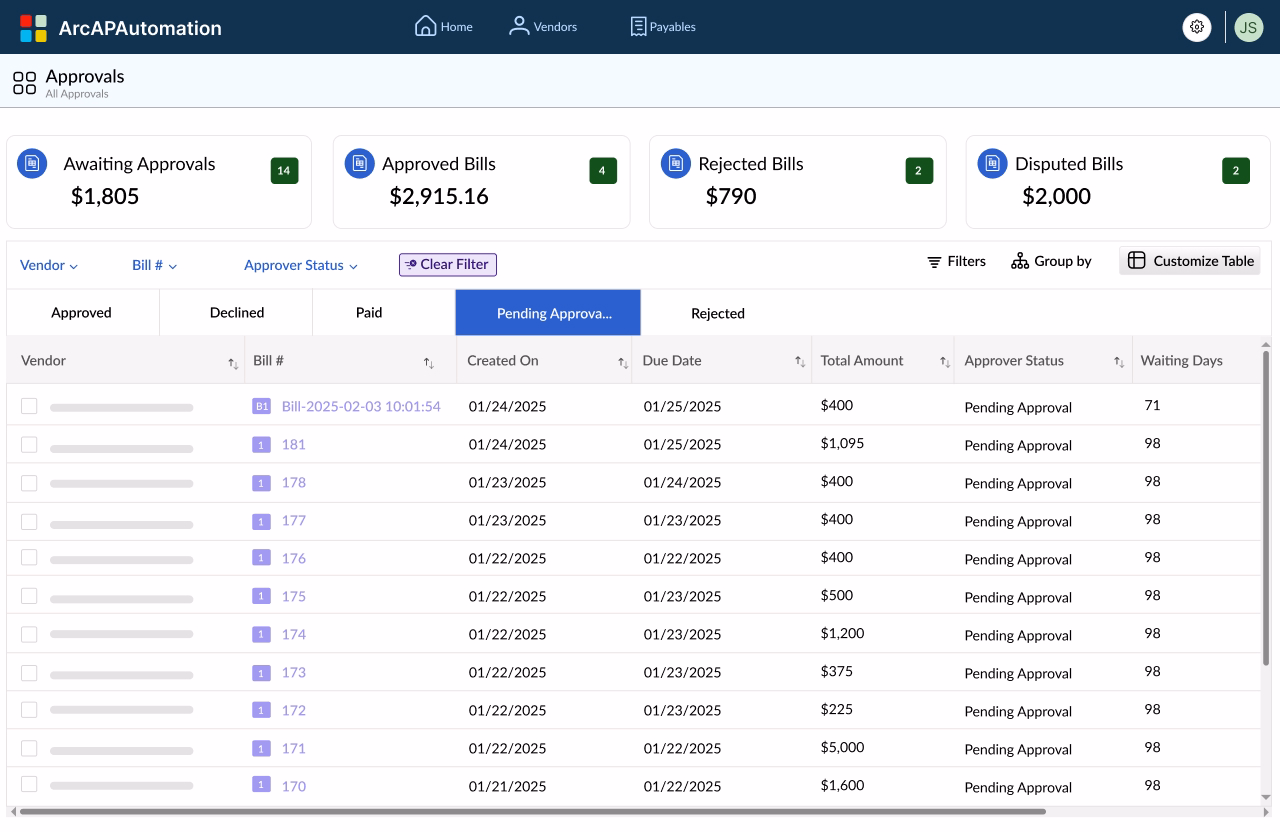Click the Rejected Bills card icon
This screenshot has height=832, width=1280.
coord(676,163)
